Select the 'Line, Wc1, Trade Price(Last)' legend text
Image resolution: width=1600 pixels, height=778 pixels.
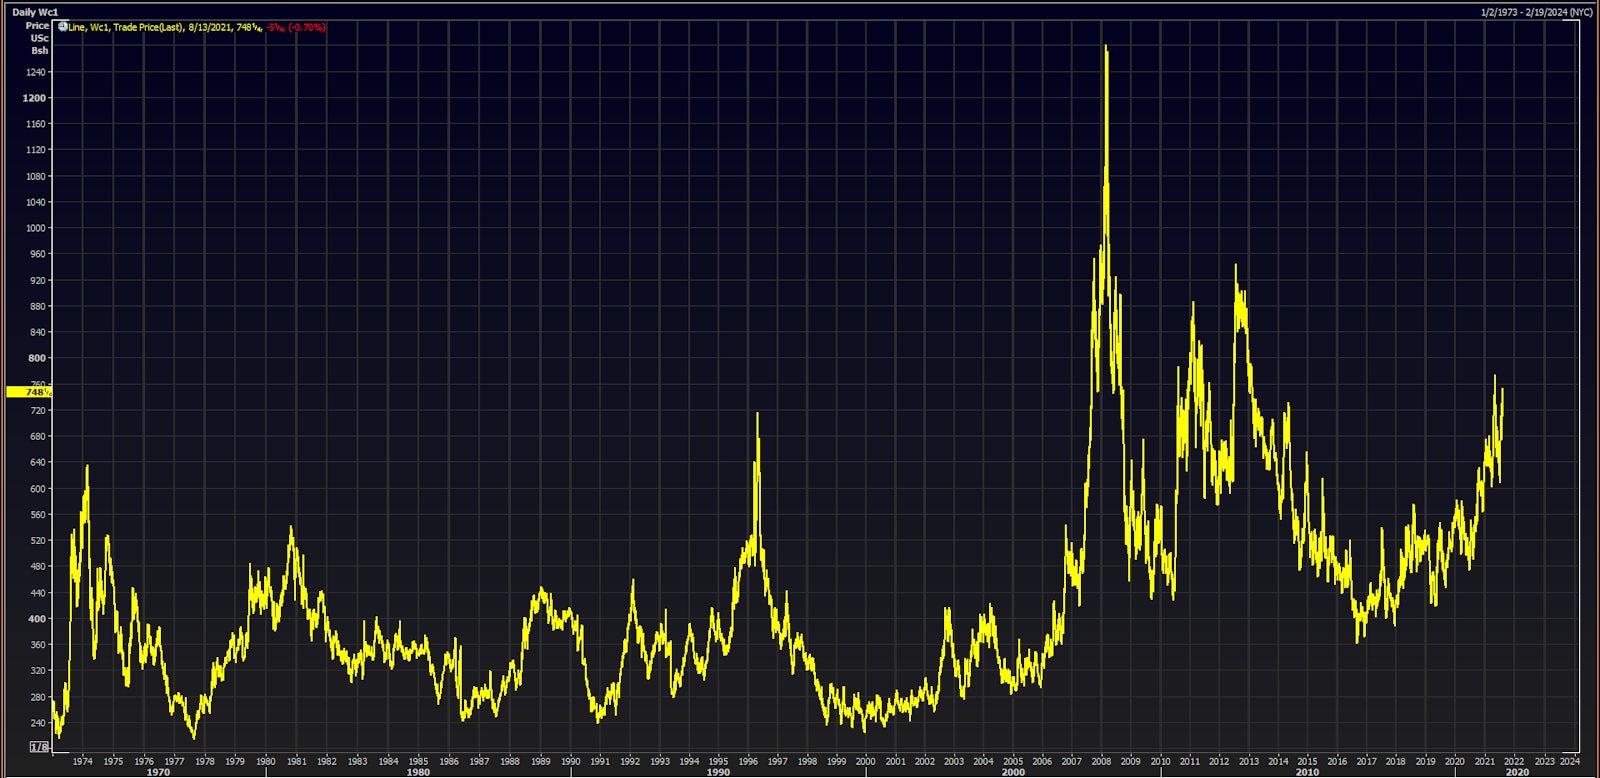pyautogui.click(x=126, y=27)
